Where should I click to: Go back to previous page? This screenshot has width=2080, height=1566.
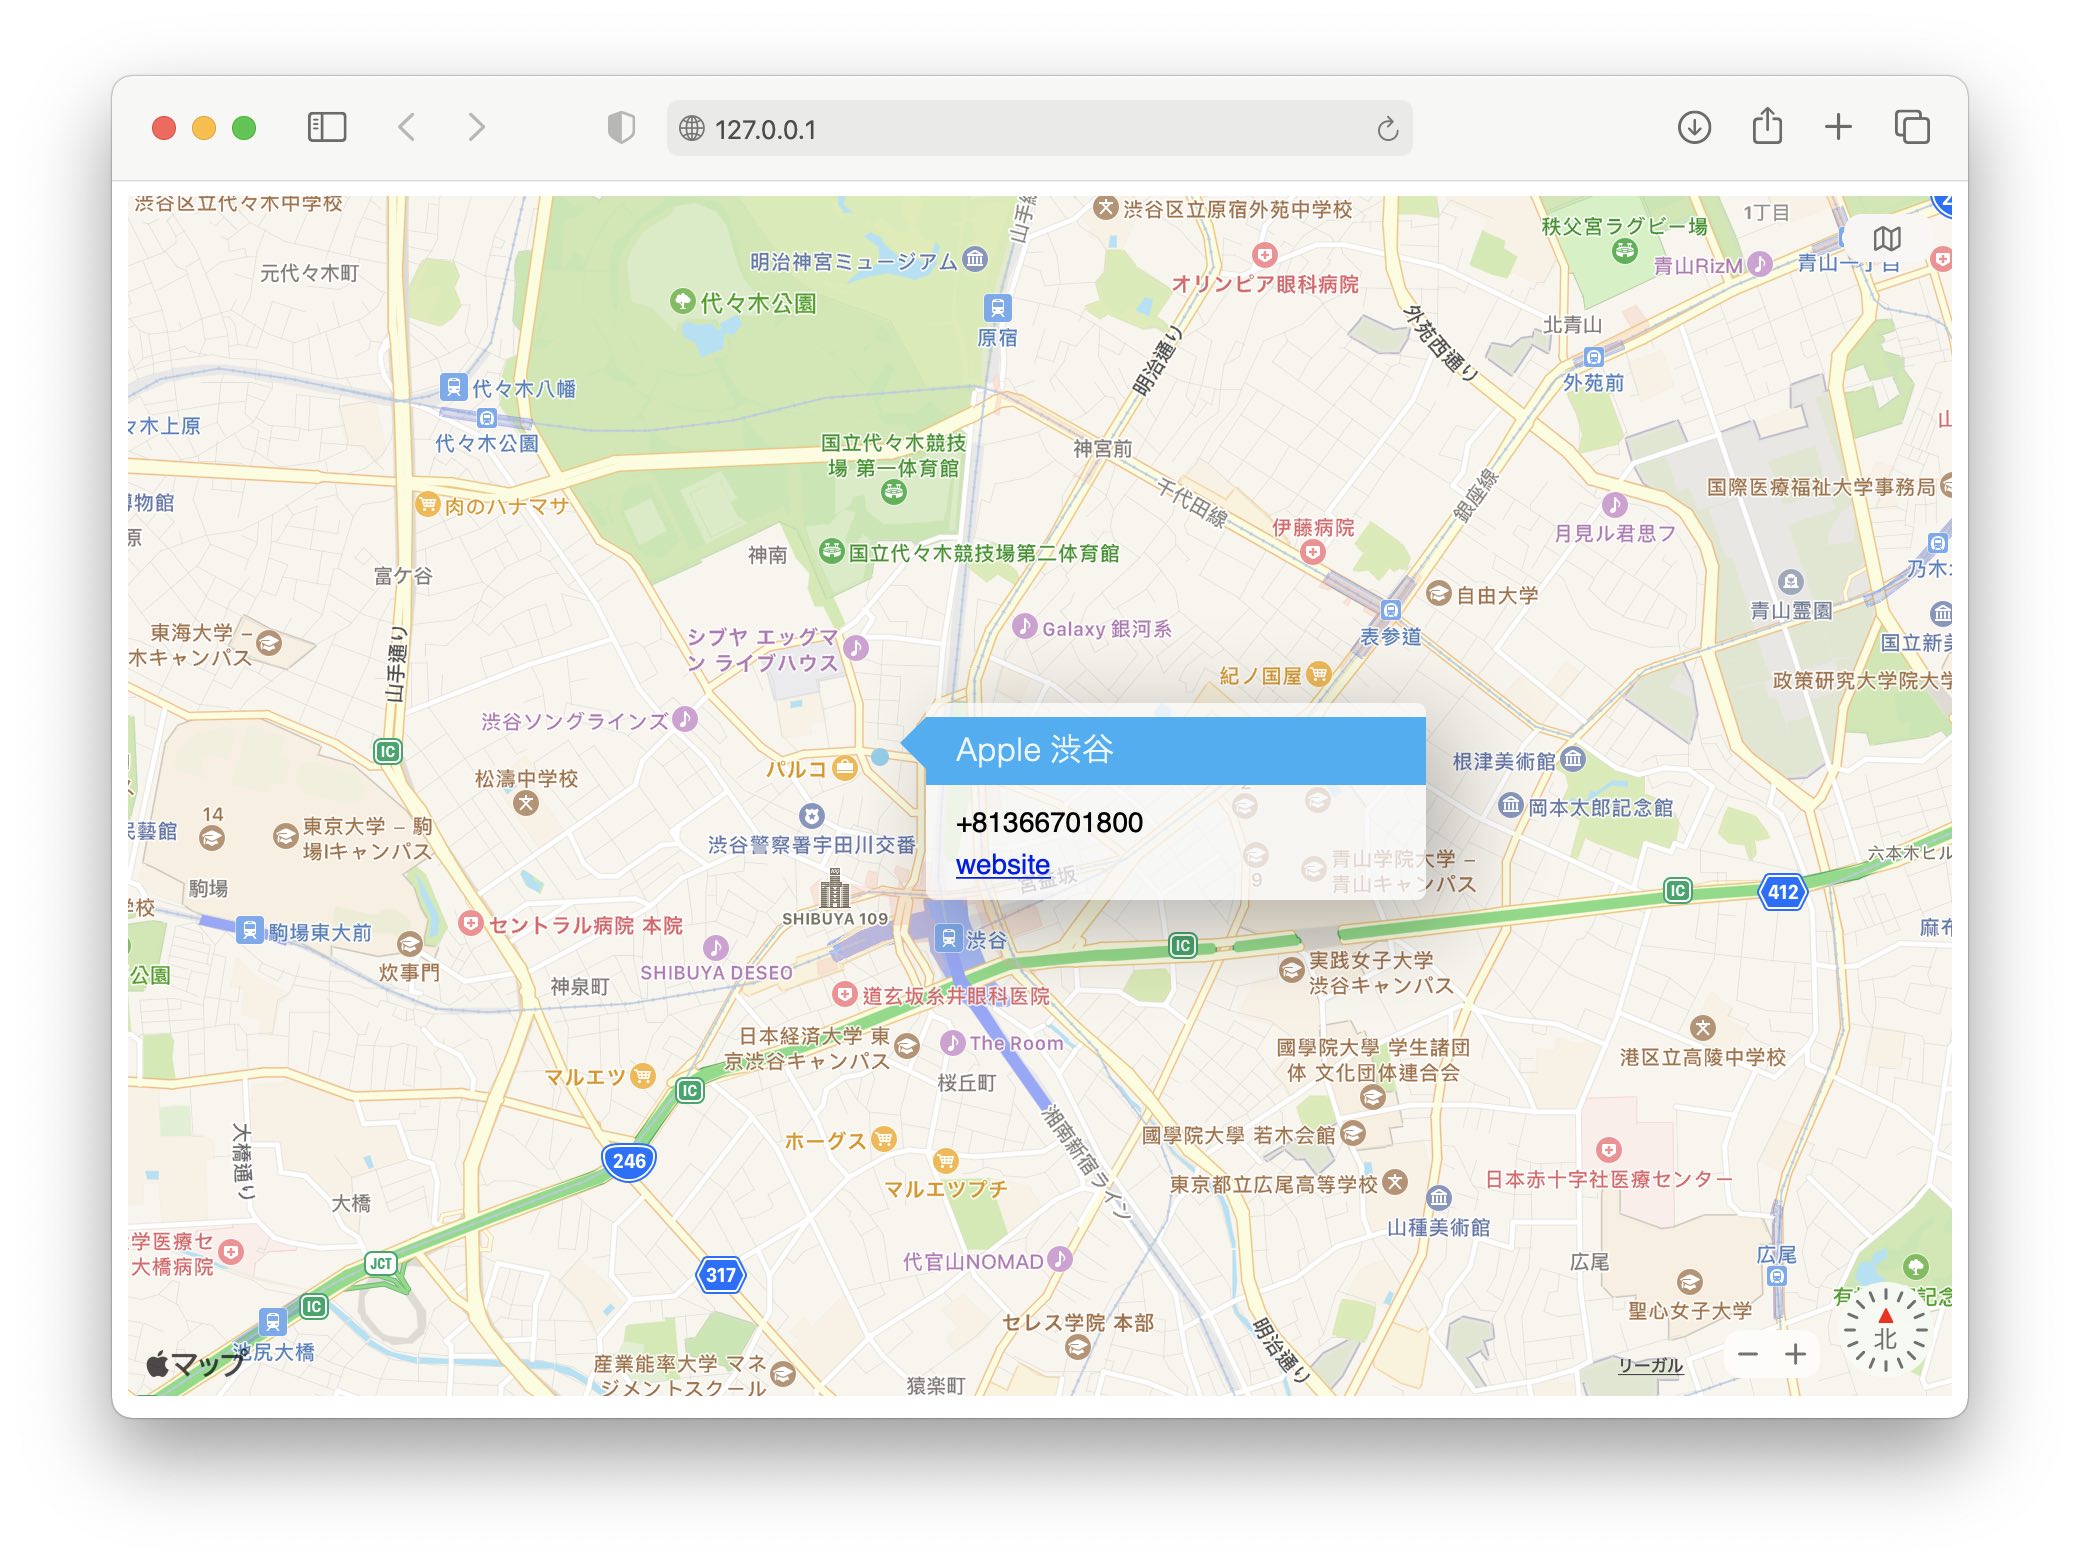coord(406,128)
